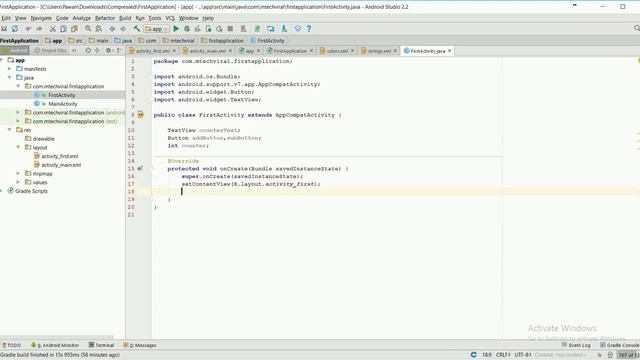This screenshot has width=640, height=360.
Task: Click the override gutter icon on line 15
Action: pos(140,169)
